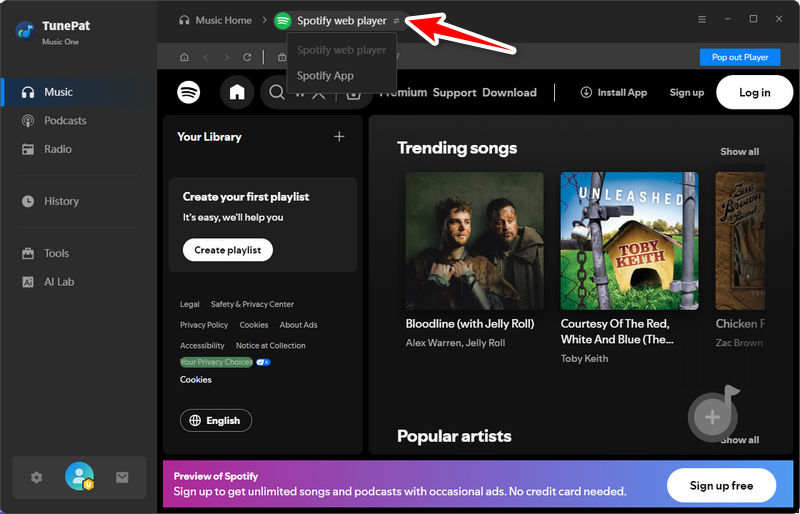Open Support link
800x514 pixels.
coord(454,92)
